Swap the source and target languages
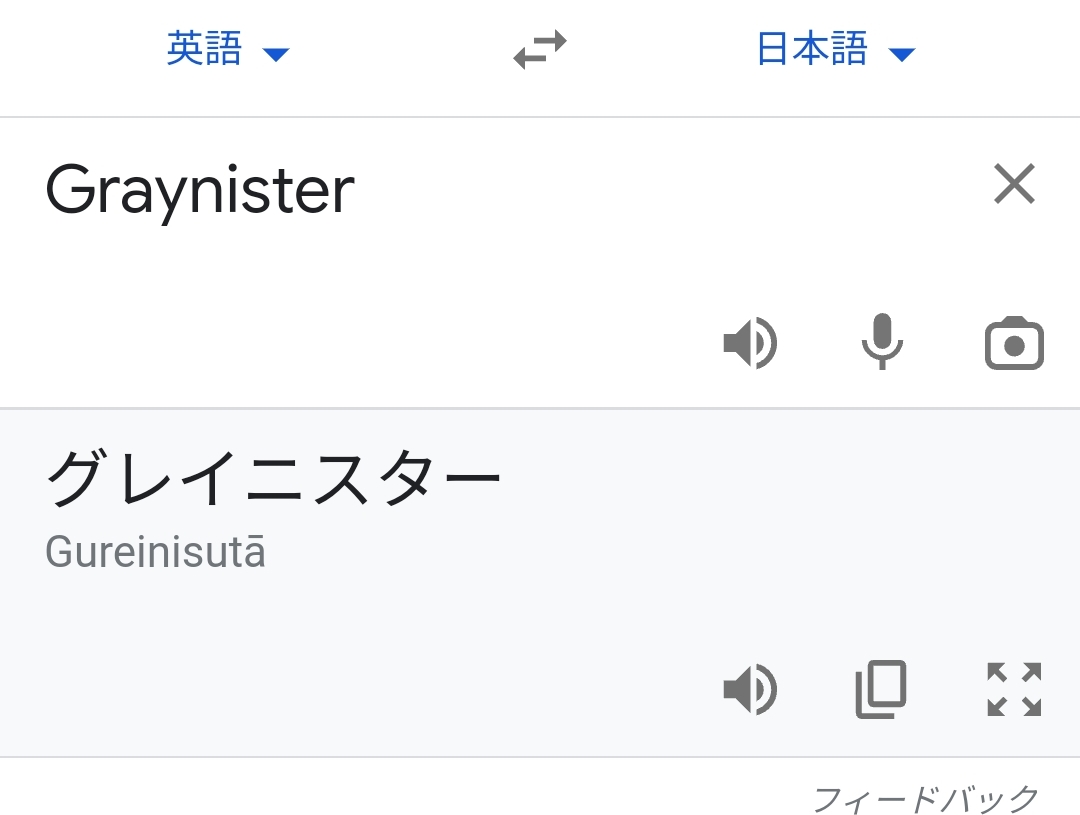 [x=540, y=50]
